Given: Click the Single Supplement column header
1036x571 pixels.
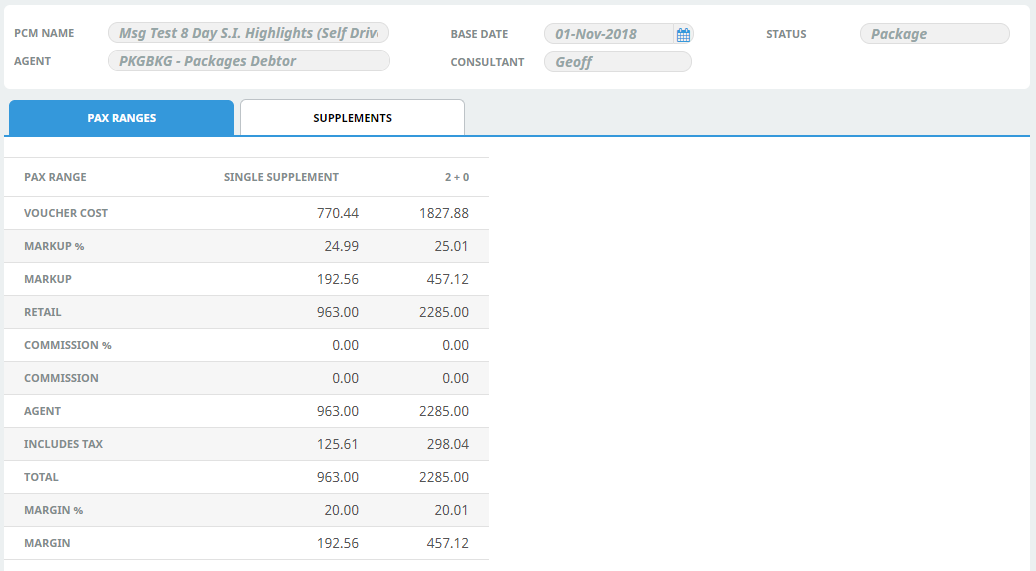Looking at the screenshot, I should coord(281,177).
